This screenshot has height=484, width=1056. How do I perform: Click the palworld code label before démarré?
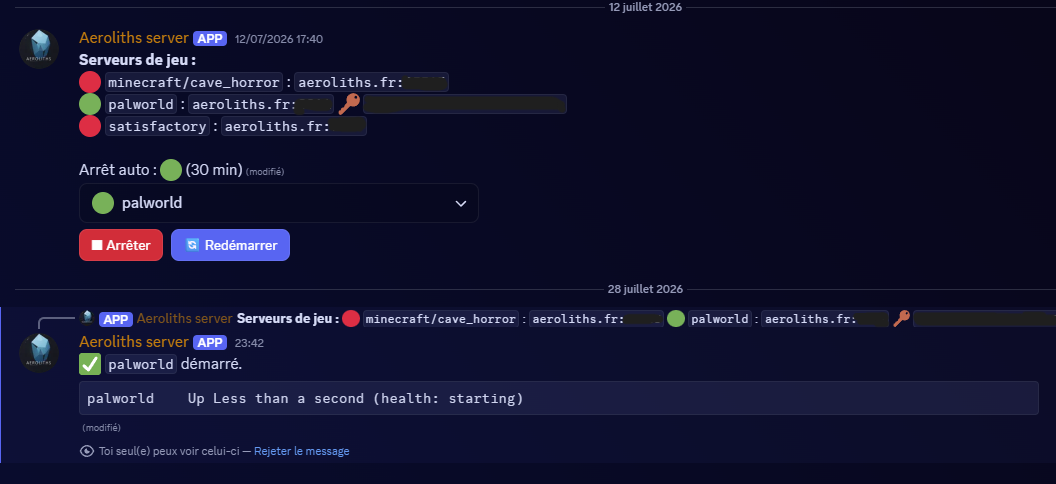tap(141, 364)
